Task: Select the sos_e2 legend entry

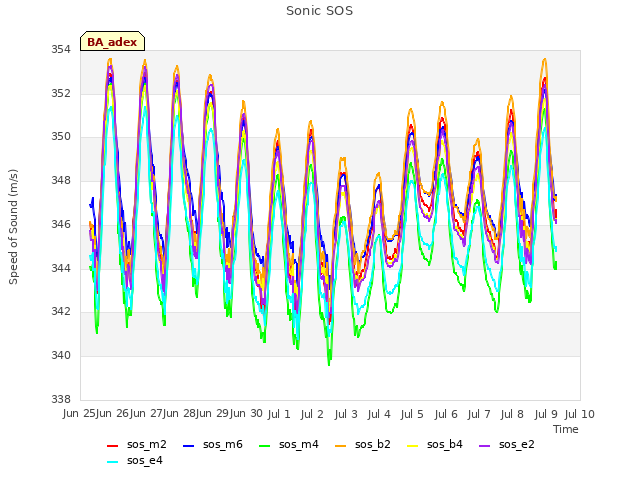Action: coord(507,444)
